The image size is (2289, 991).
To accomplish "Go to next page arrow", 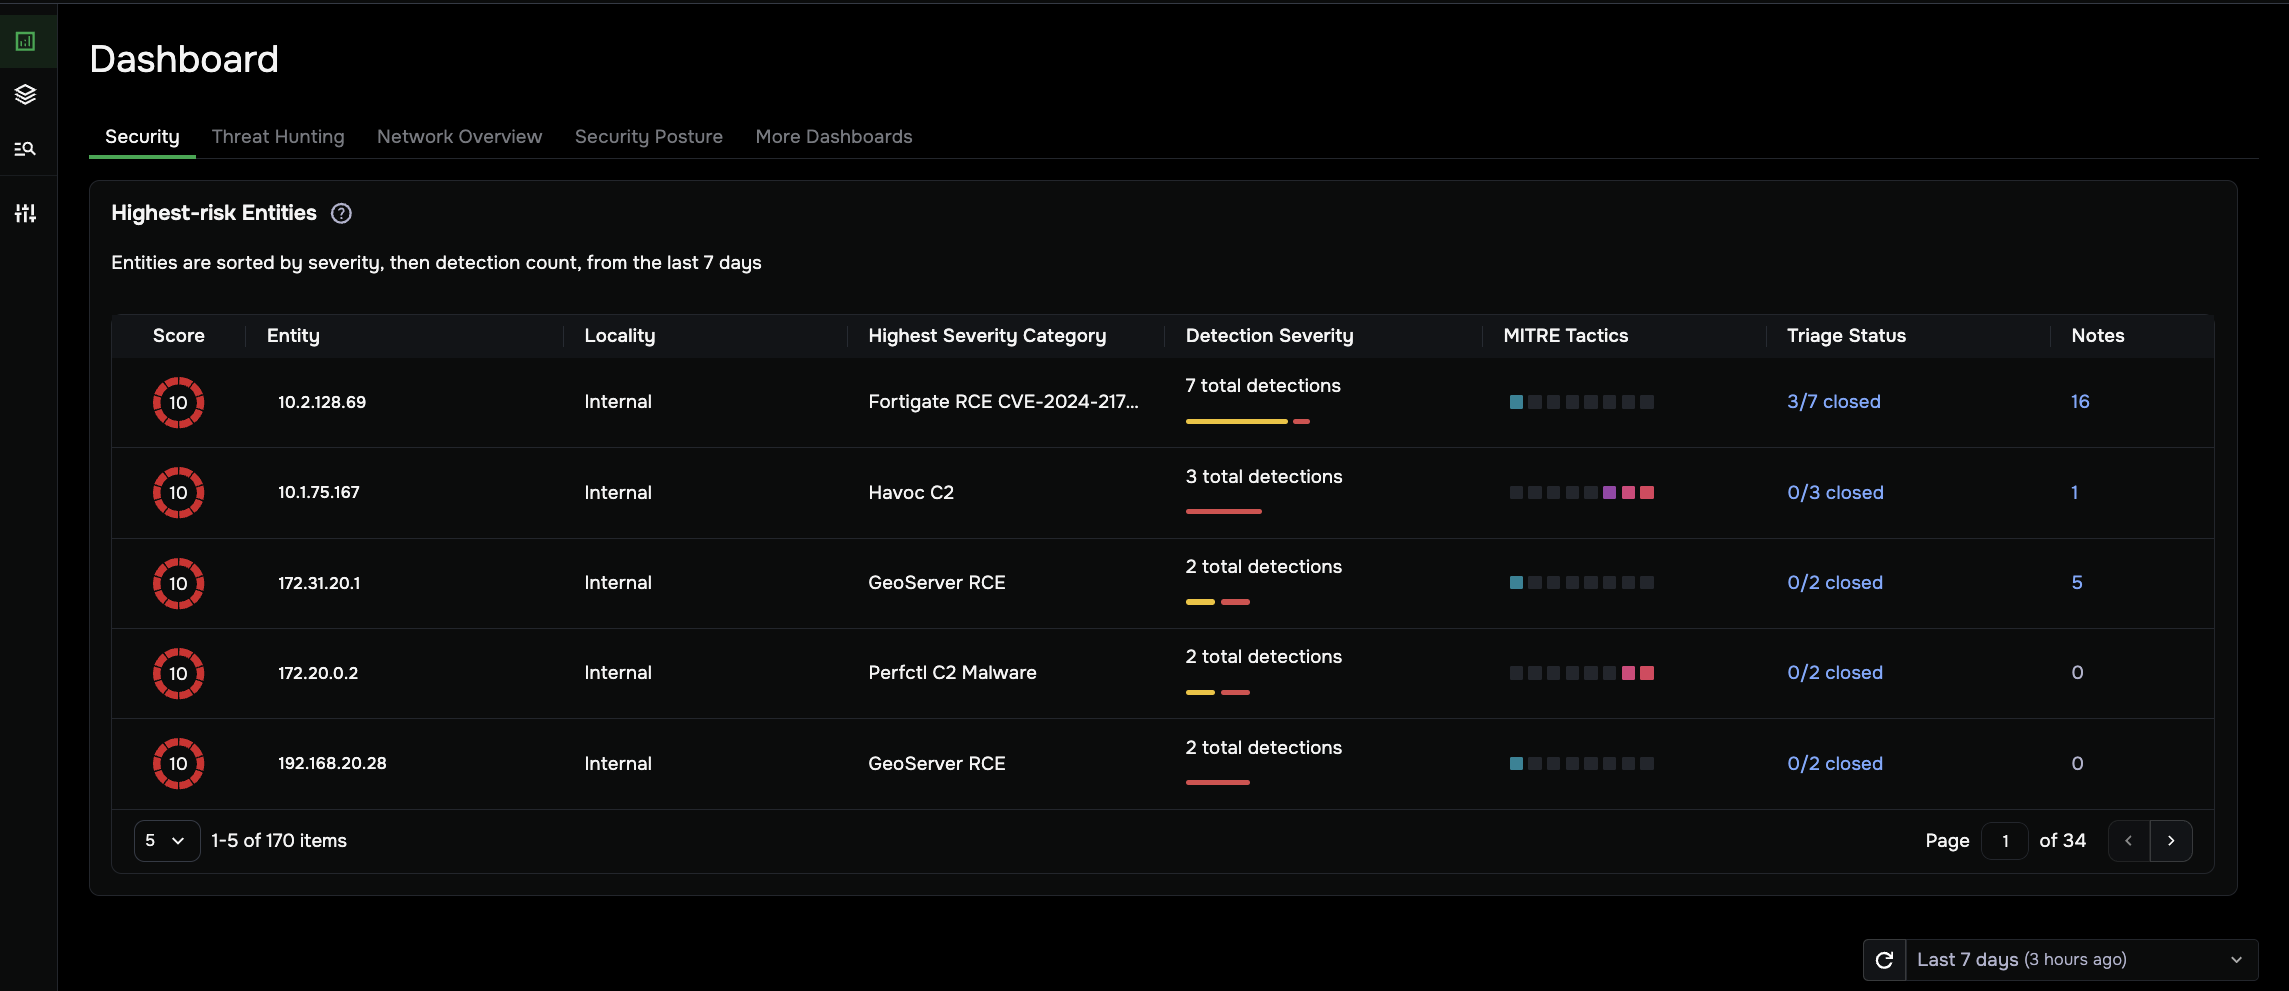I will 2171,841.
